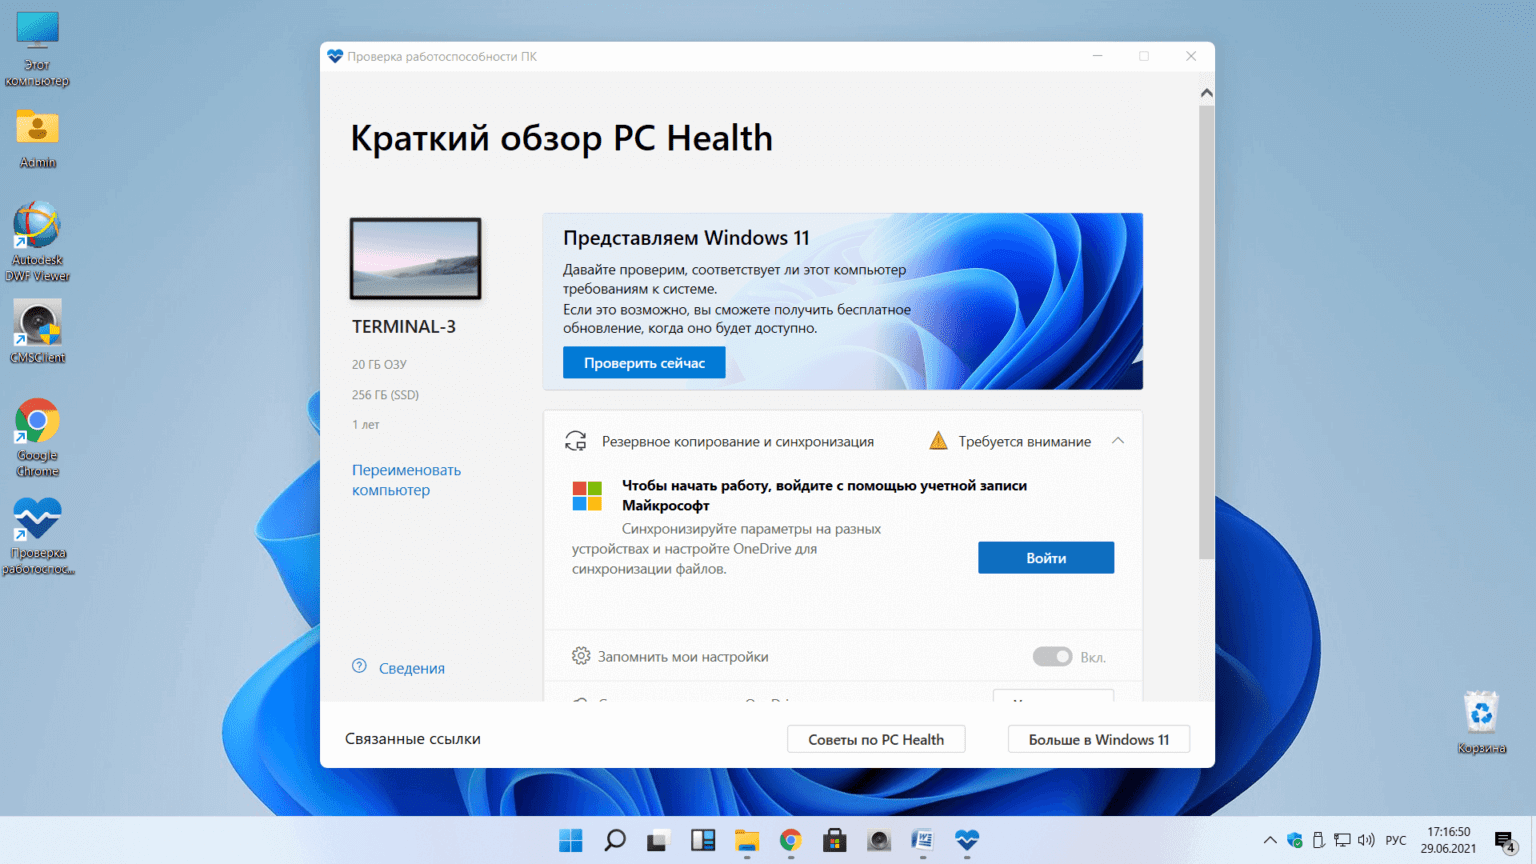
Task: Minimize the PC Health Check window
Action: pos(1097,56)
